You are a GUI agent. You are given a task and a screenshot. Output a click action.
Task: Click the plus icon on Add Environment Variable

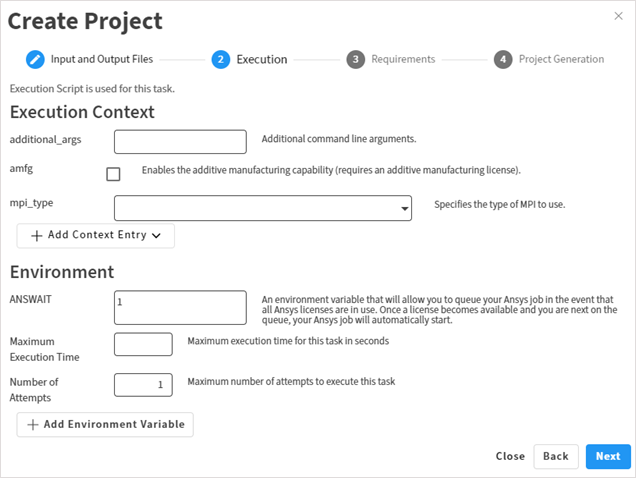coord(33,424)
